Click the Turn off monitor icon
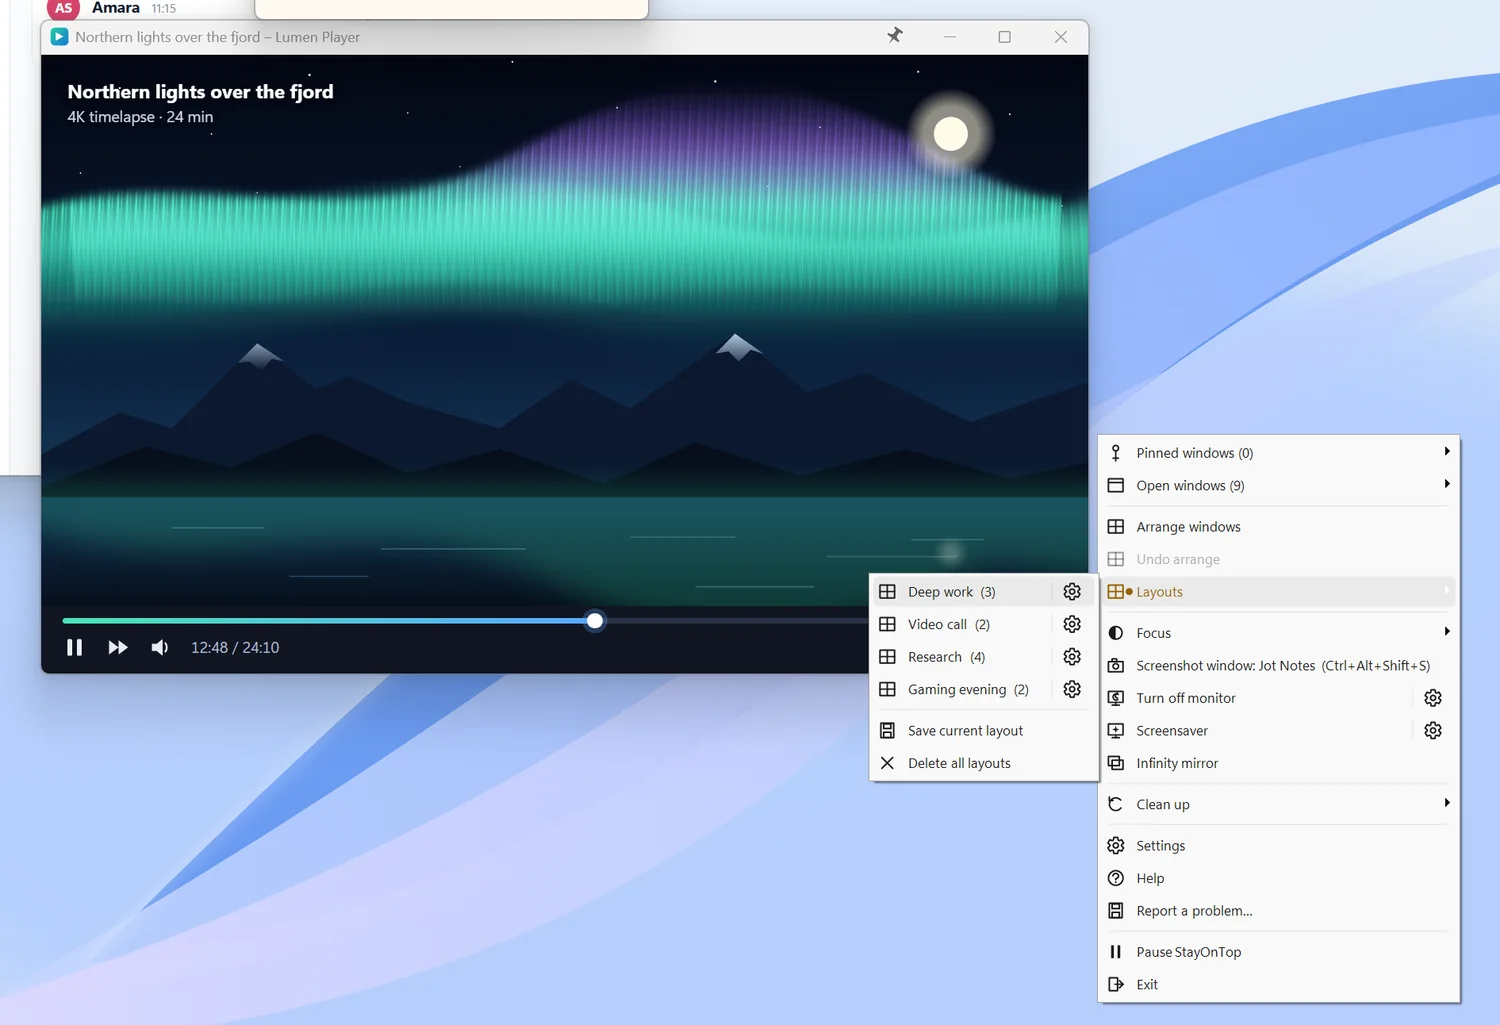Screen dimensions: 1500x1025 1116,697
